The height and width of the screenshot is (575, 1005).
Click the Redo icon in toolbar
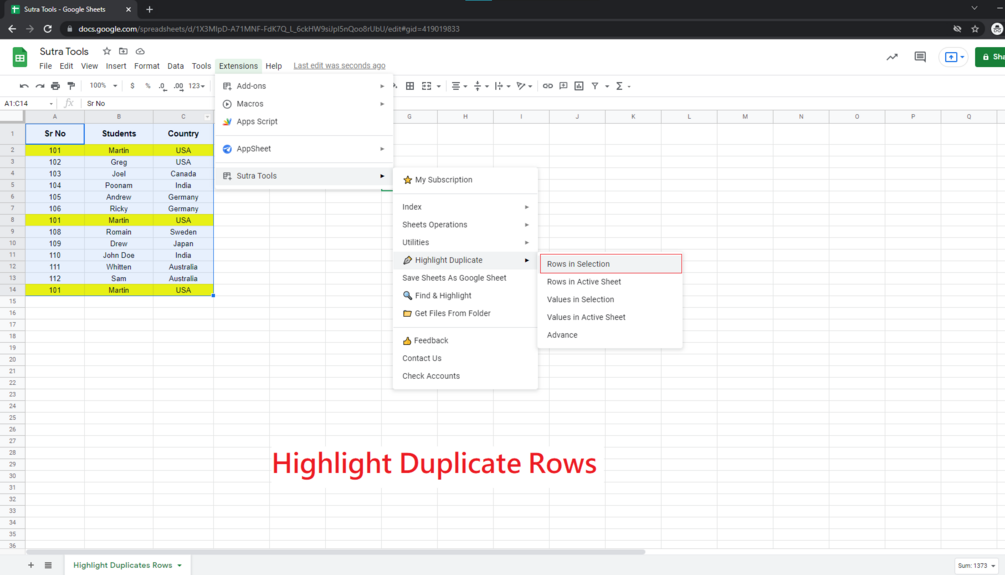coord(40,86)
